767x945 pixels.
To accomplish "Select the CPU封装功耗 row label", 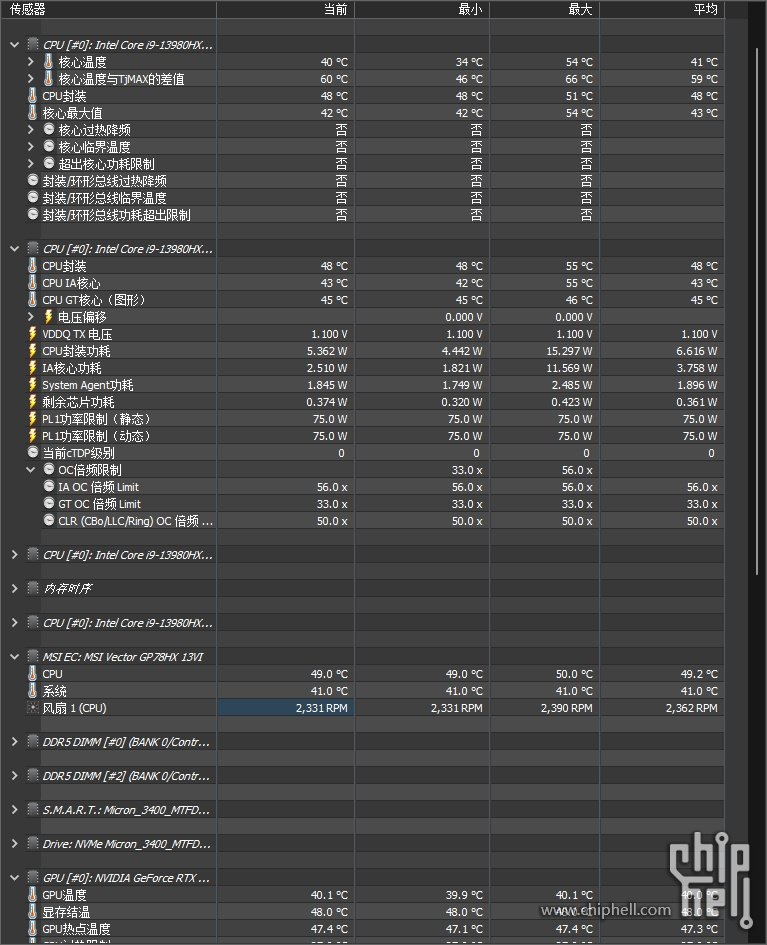I will (x=77, y=351).
